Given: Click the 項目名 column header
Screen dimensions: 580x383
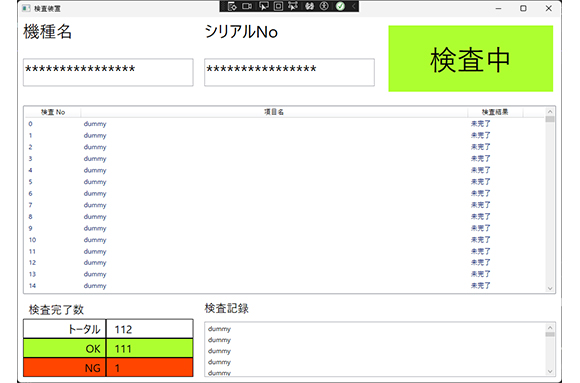Looking at the screenshot, I should (x=274, y=112).
